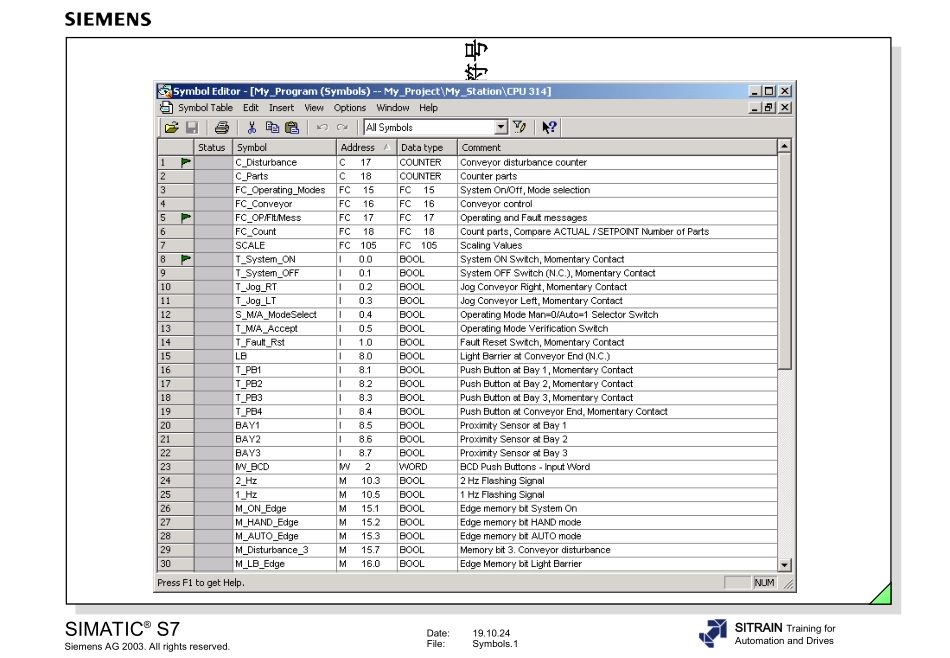Open the Symbol Table menu

point(205,108)
